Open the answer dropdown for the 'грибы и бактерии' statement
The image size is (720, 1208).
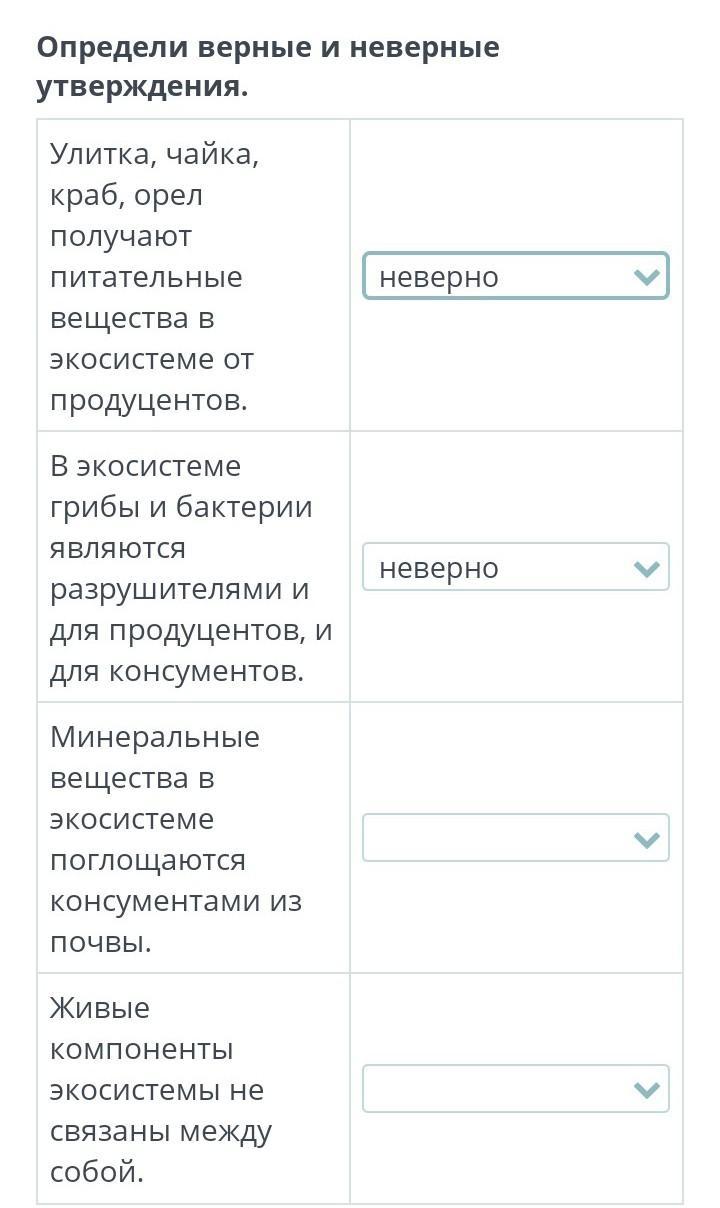pos(515,568)
